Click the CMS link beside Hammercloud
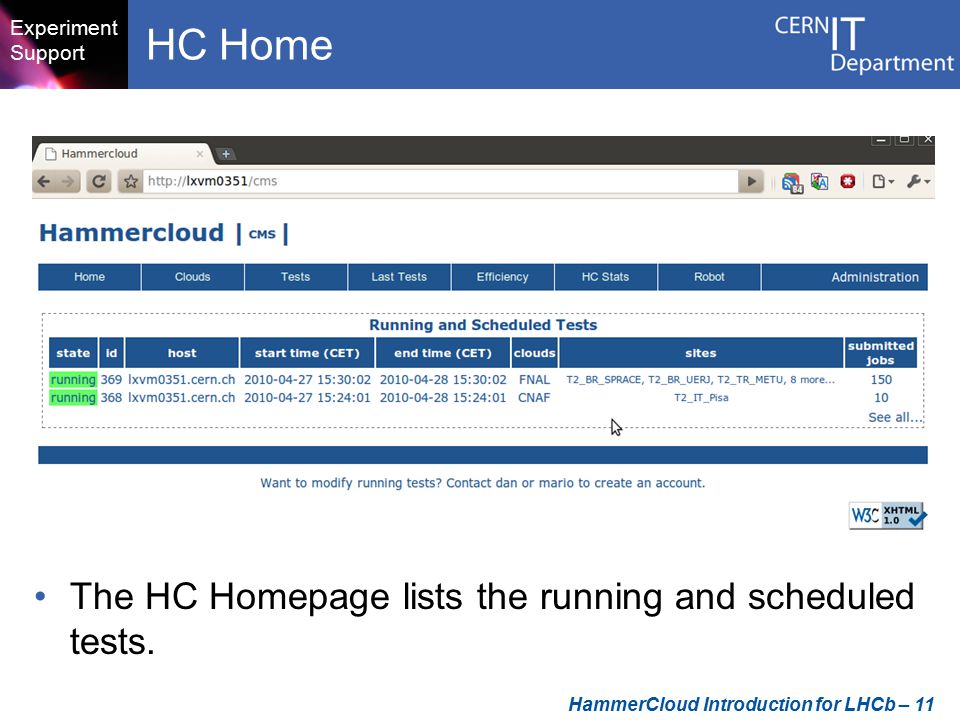The image size is (960, 720). [x=262, y=234]
